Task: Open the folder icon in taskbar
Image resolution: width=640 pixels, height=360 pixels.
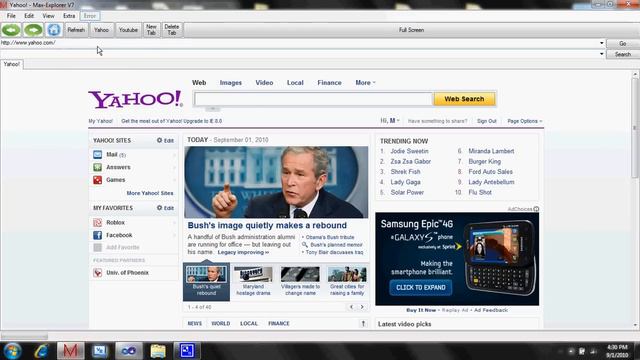Action: pos(158,351)
